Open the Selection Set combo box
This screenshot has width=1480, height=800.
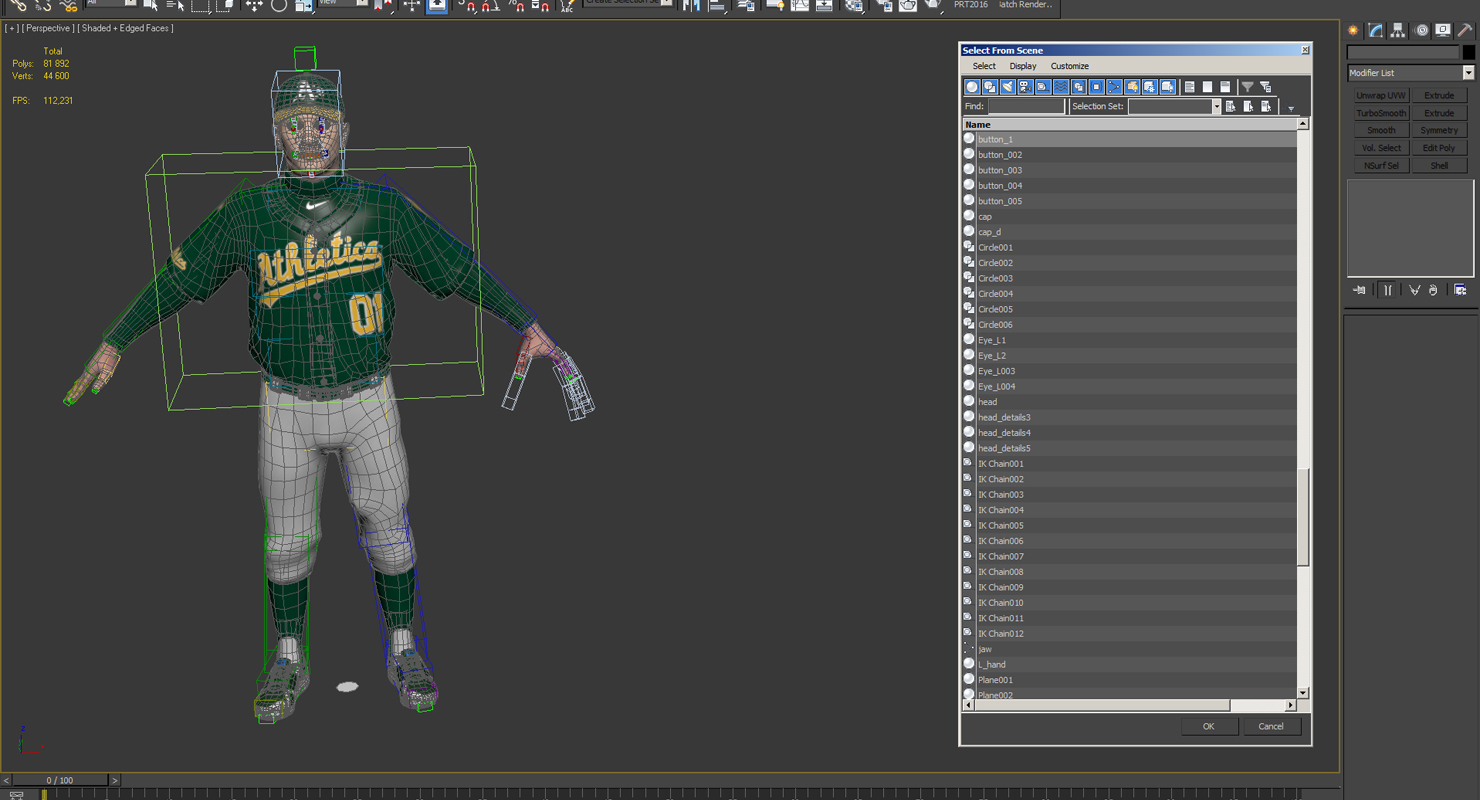[1175, 106]
